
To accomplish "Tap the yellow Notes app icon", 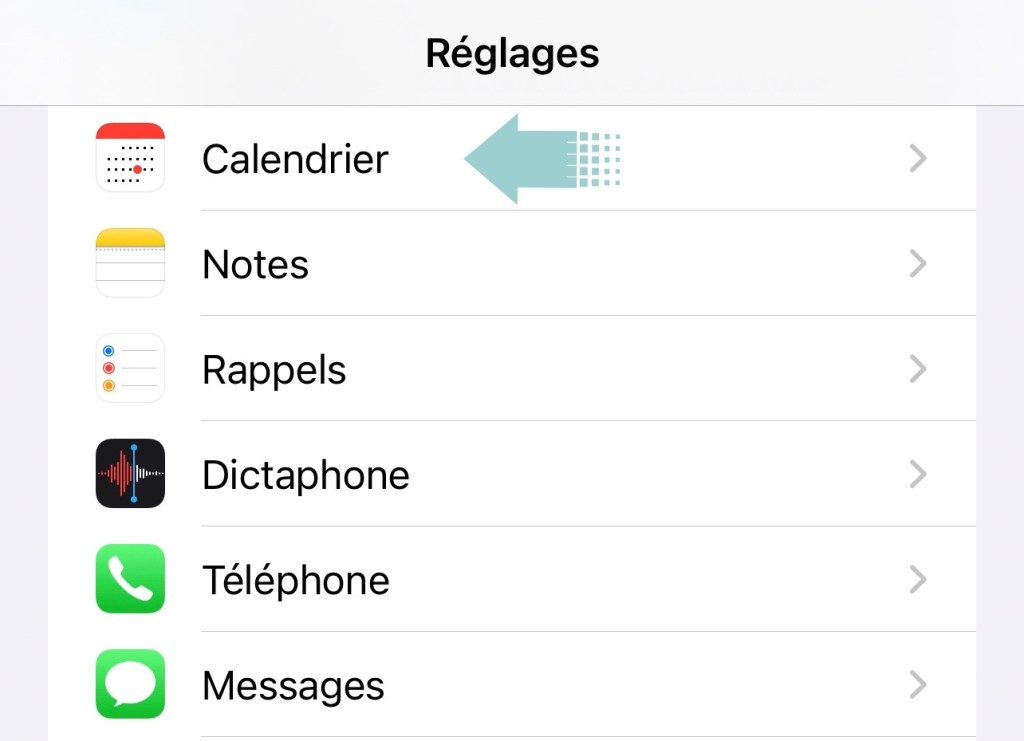I will pos(130,263).
